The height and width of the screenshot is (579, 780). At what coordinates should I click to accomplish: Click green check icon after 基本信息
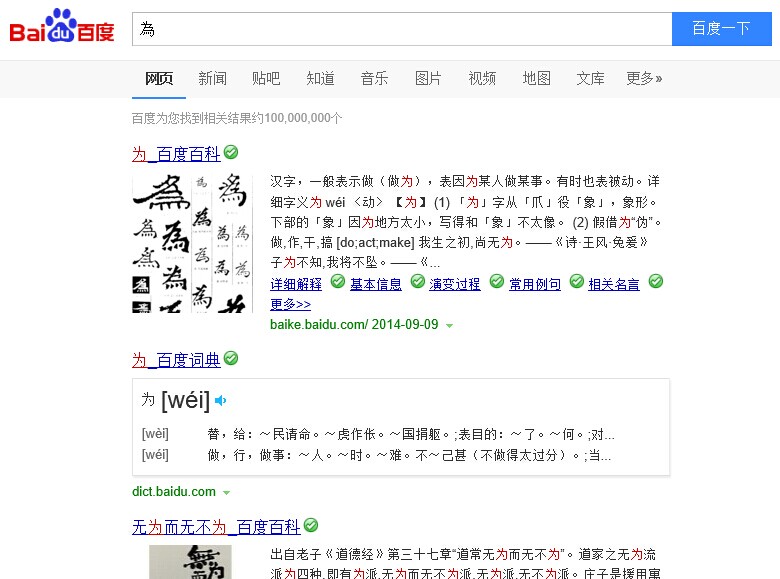(418, 282)
